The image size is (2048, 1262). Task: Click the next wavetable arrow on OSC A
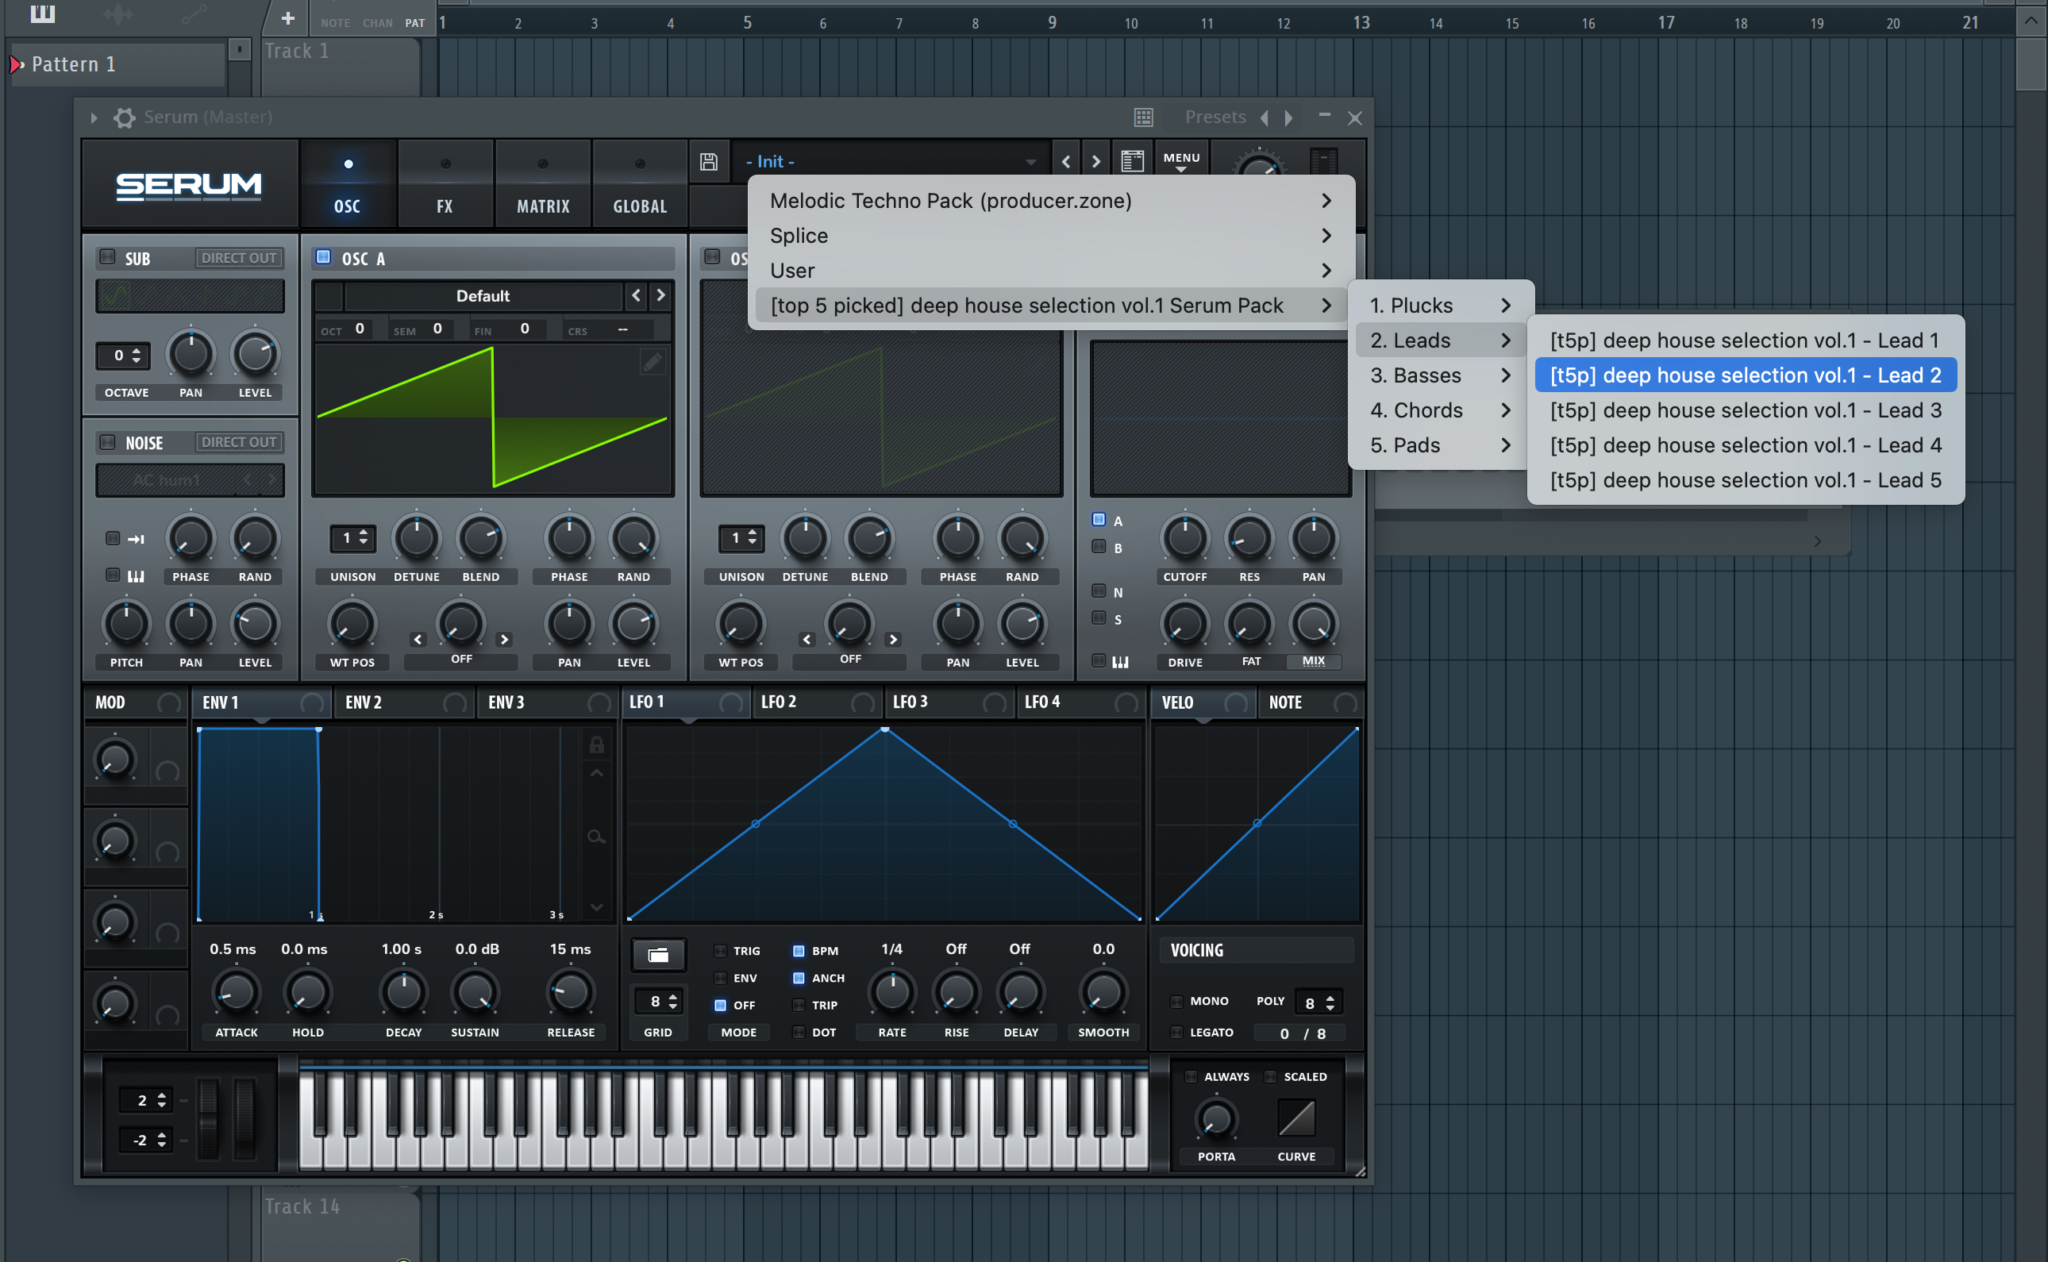coord(660,295)
